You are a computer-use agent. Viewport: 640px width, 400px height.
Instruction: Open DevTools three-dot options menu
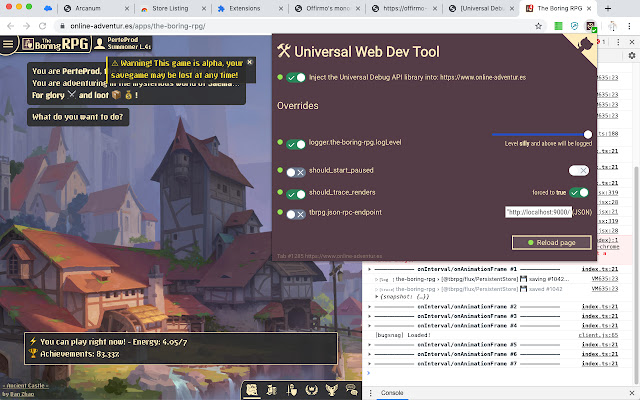coord(618,42)
